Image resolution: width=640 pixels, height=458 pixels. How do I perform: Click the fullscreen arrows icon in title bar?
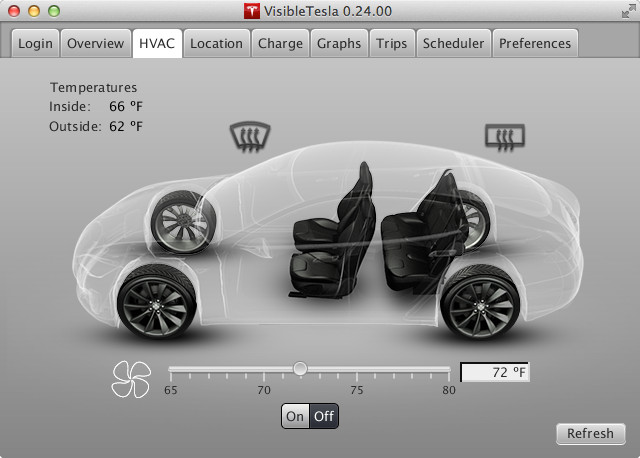coord(628,11)
